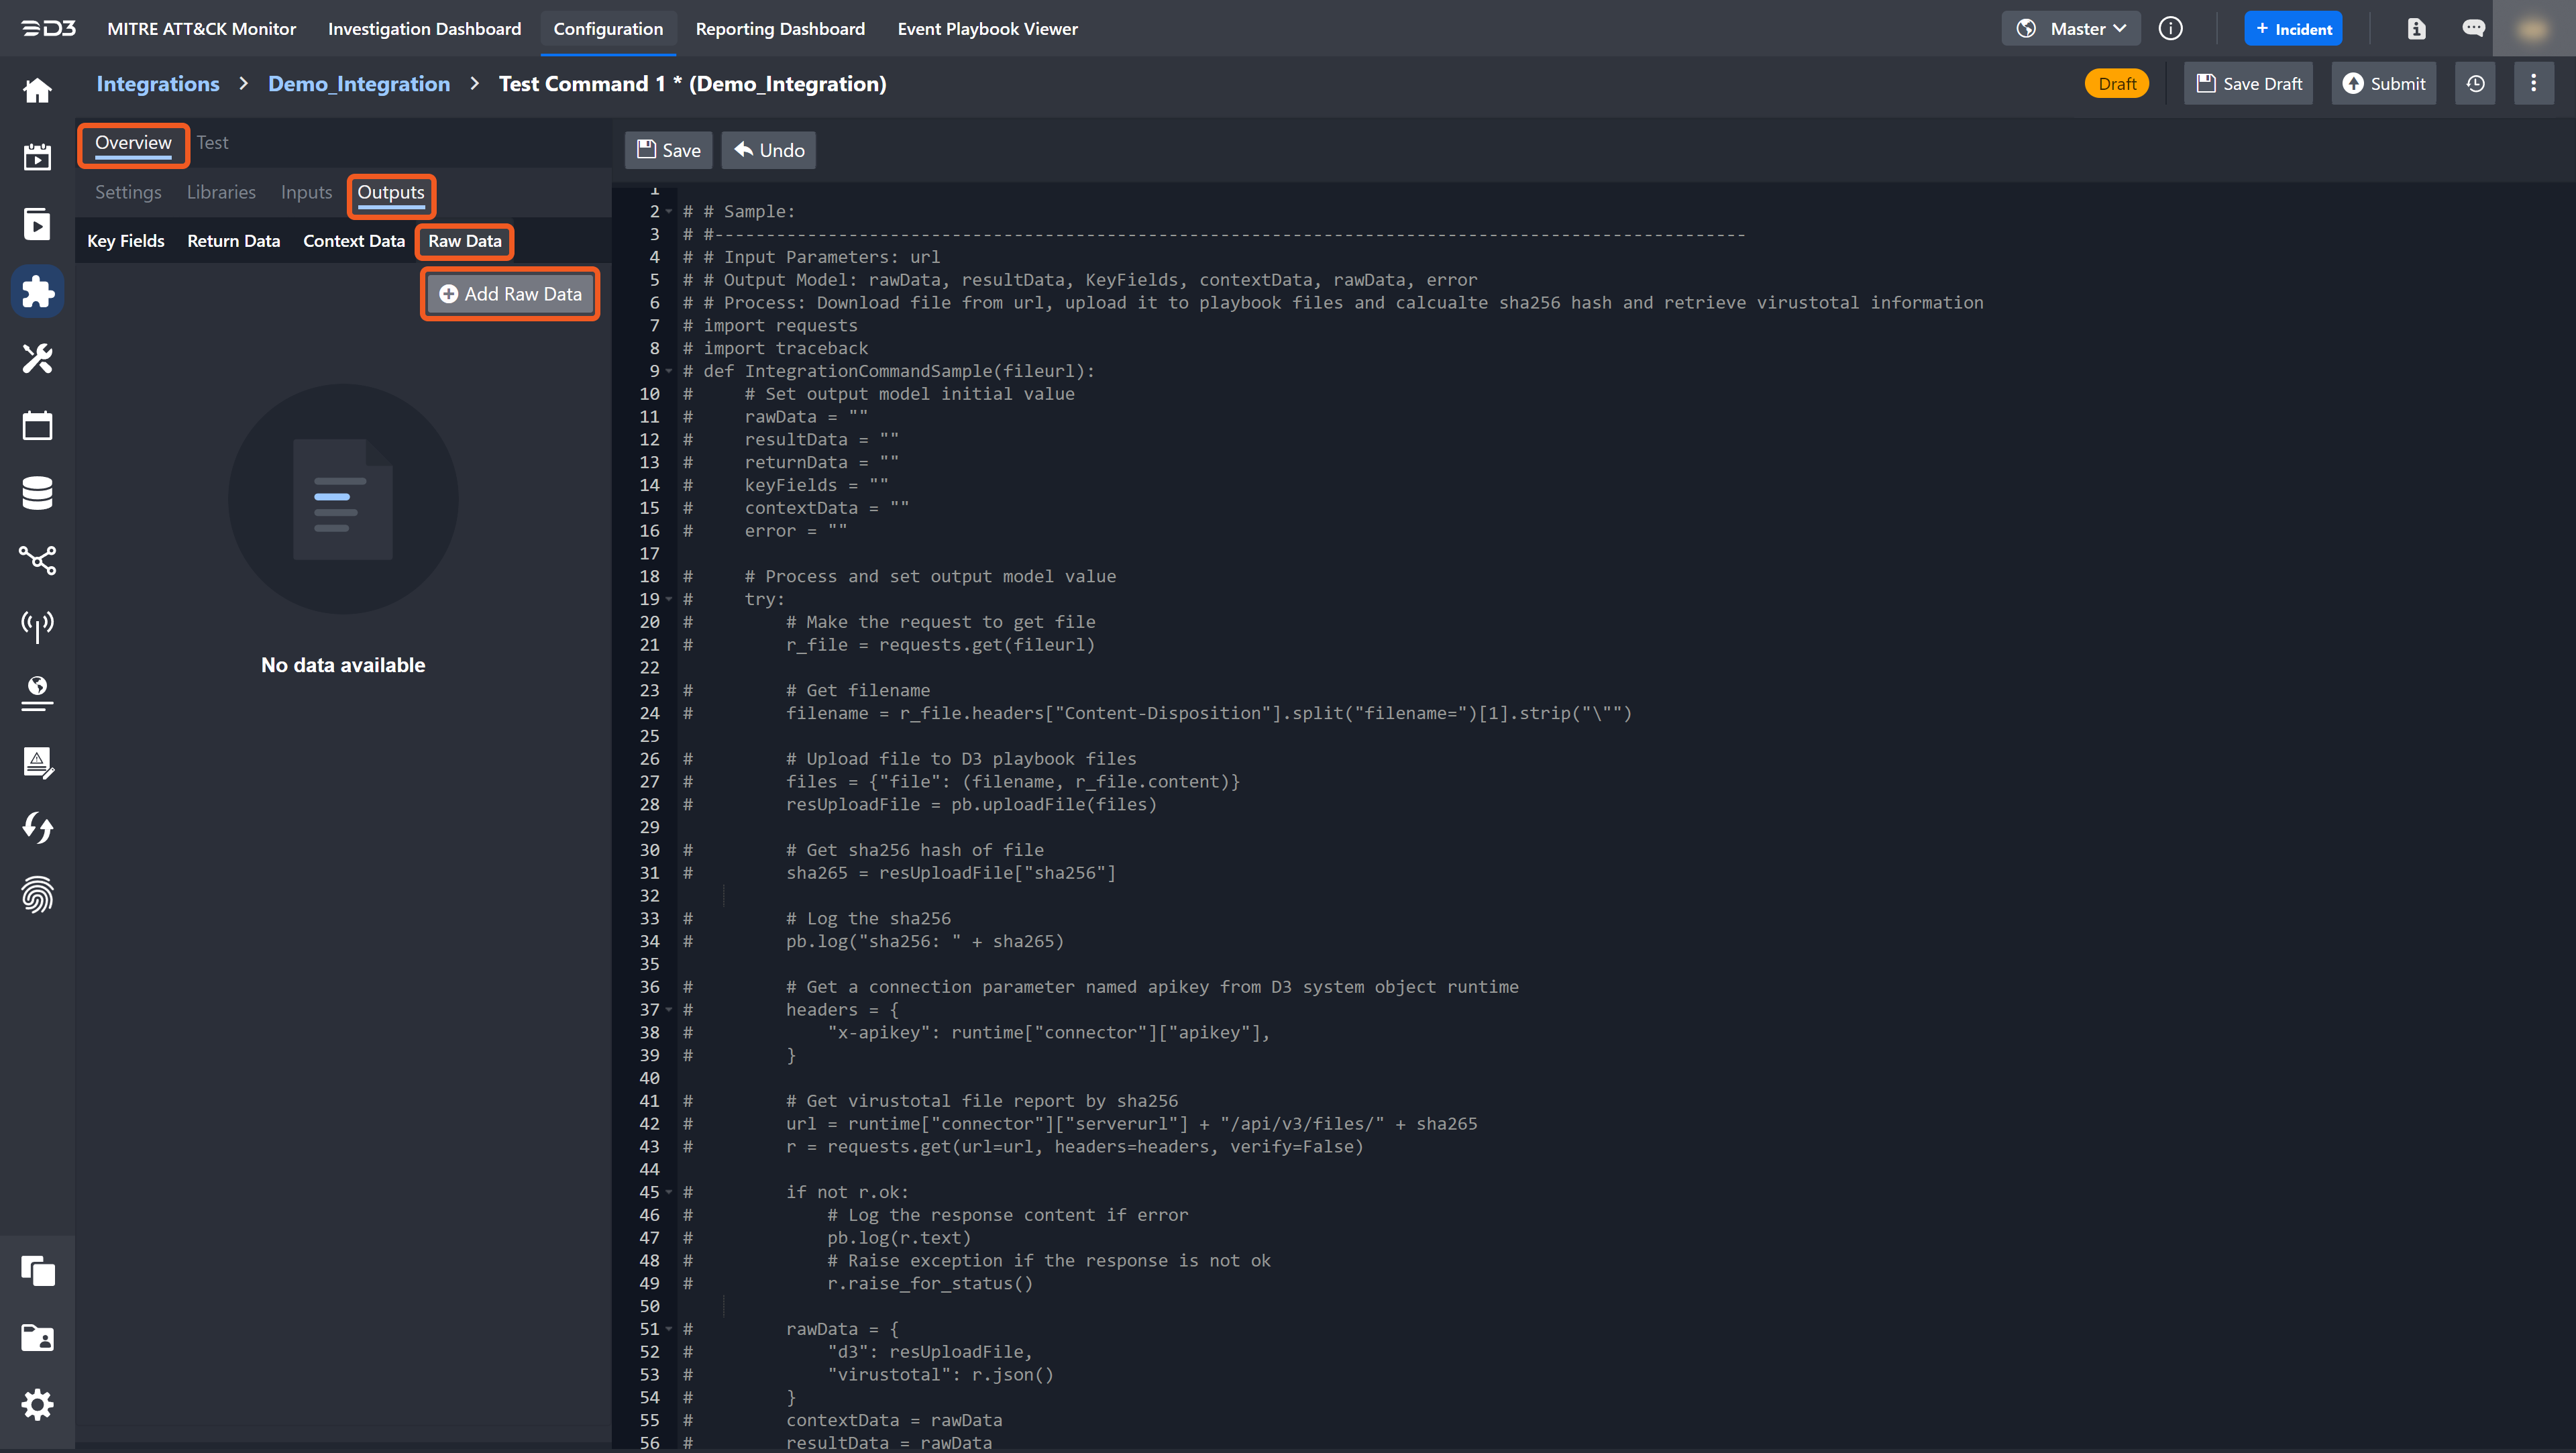Open the settings gear icon
Image resolution: width=2576 pixels, height=1453 pixels.
[37, 1405]
